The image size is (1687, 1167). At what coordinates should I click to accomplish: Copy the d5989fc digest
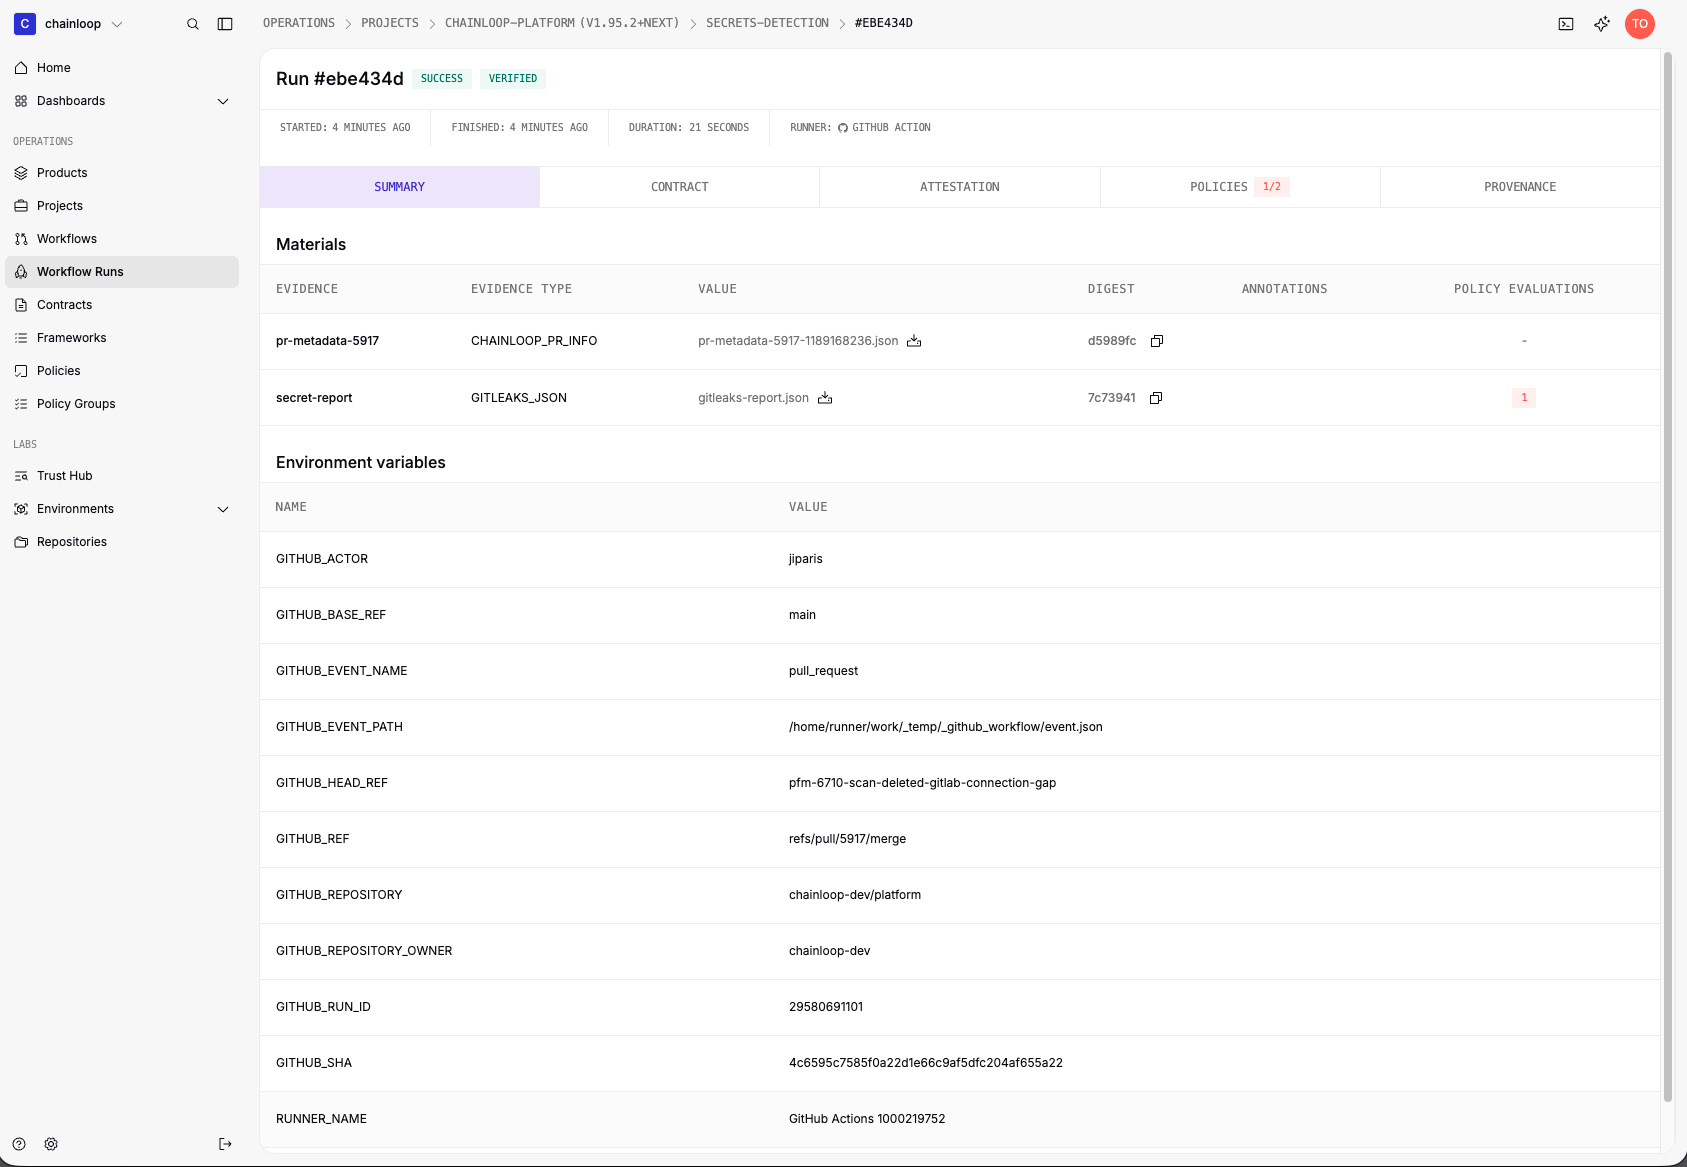point(1157,341)
